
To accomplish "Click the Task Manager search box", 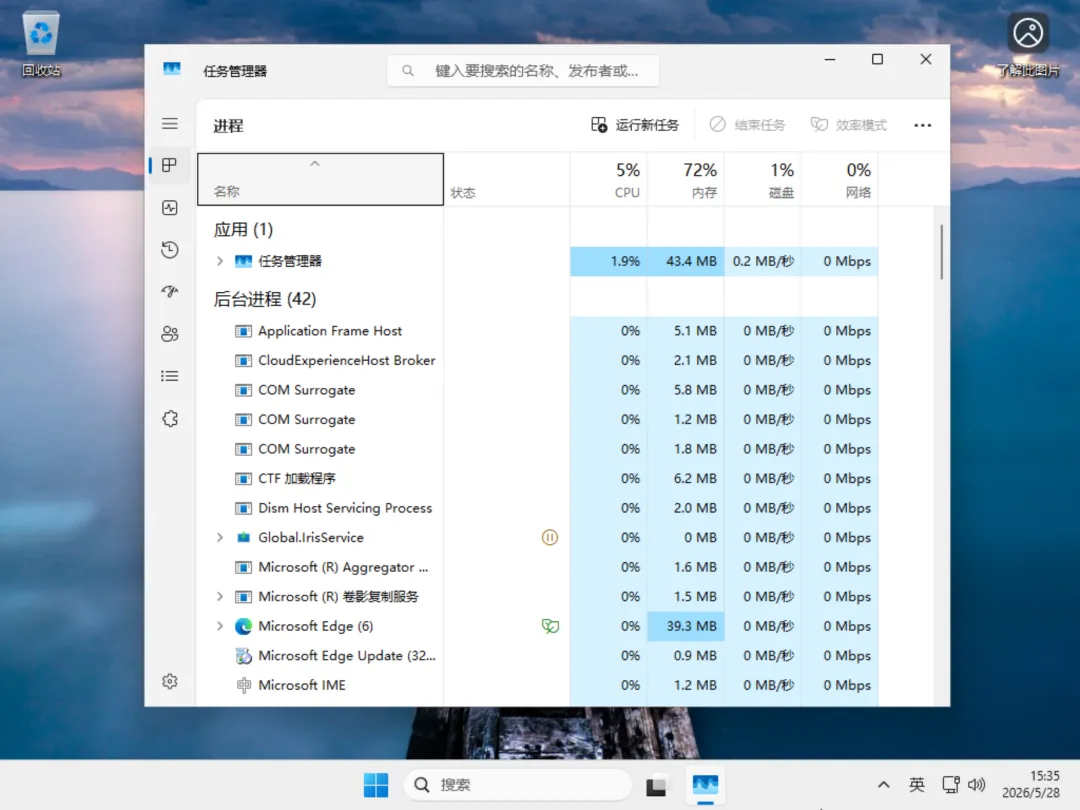I will [x=523, y=70].
